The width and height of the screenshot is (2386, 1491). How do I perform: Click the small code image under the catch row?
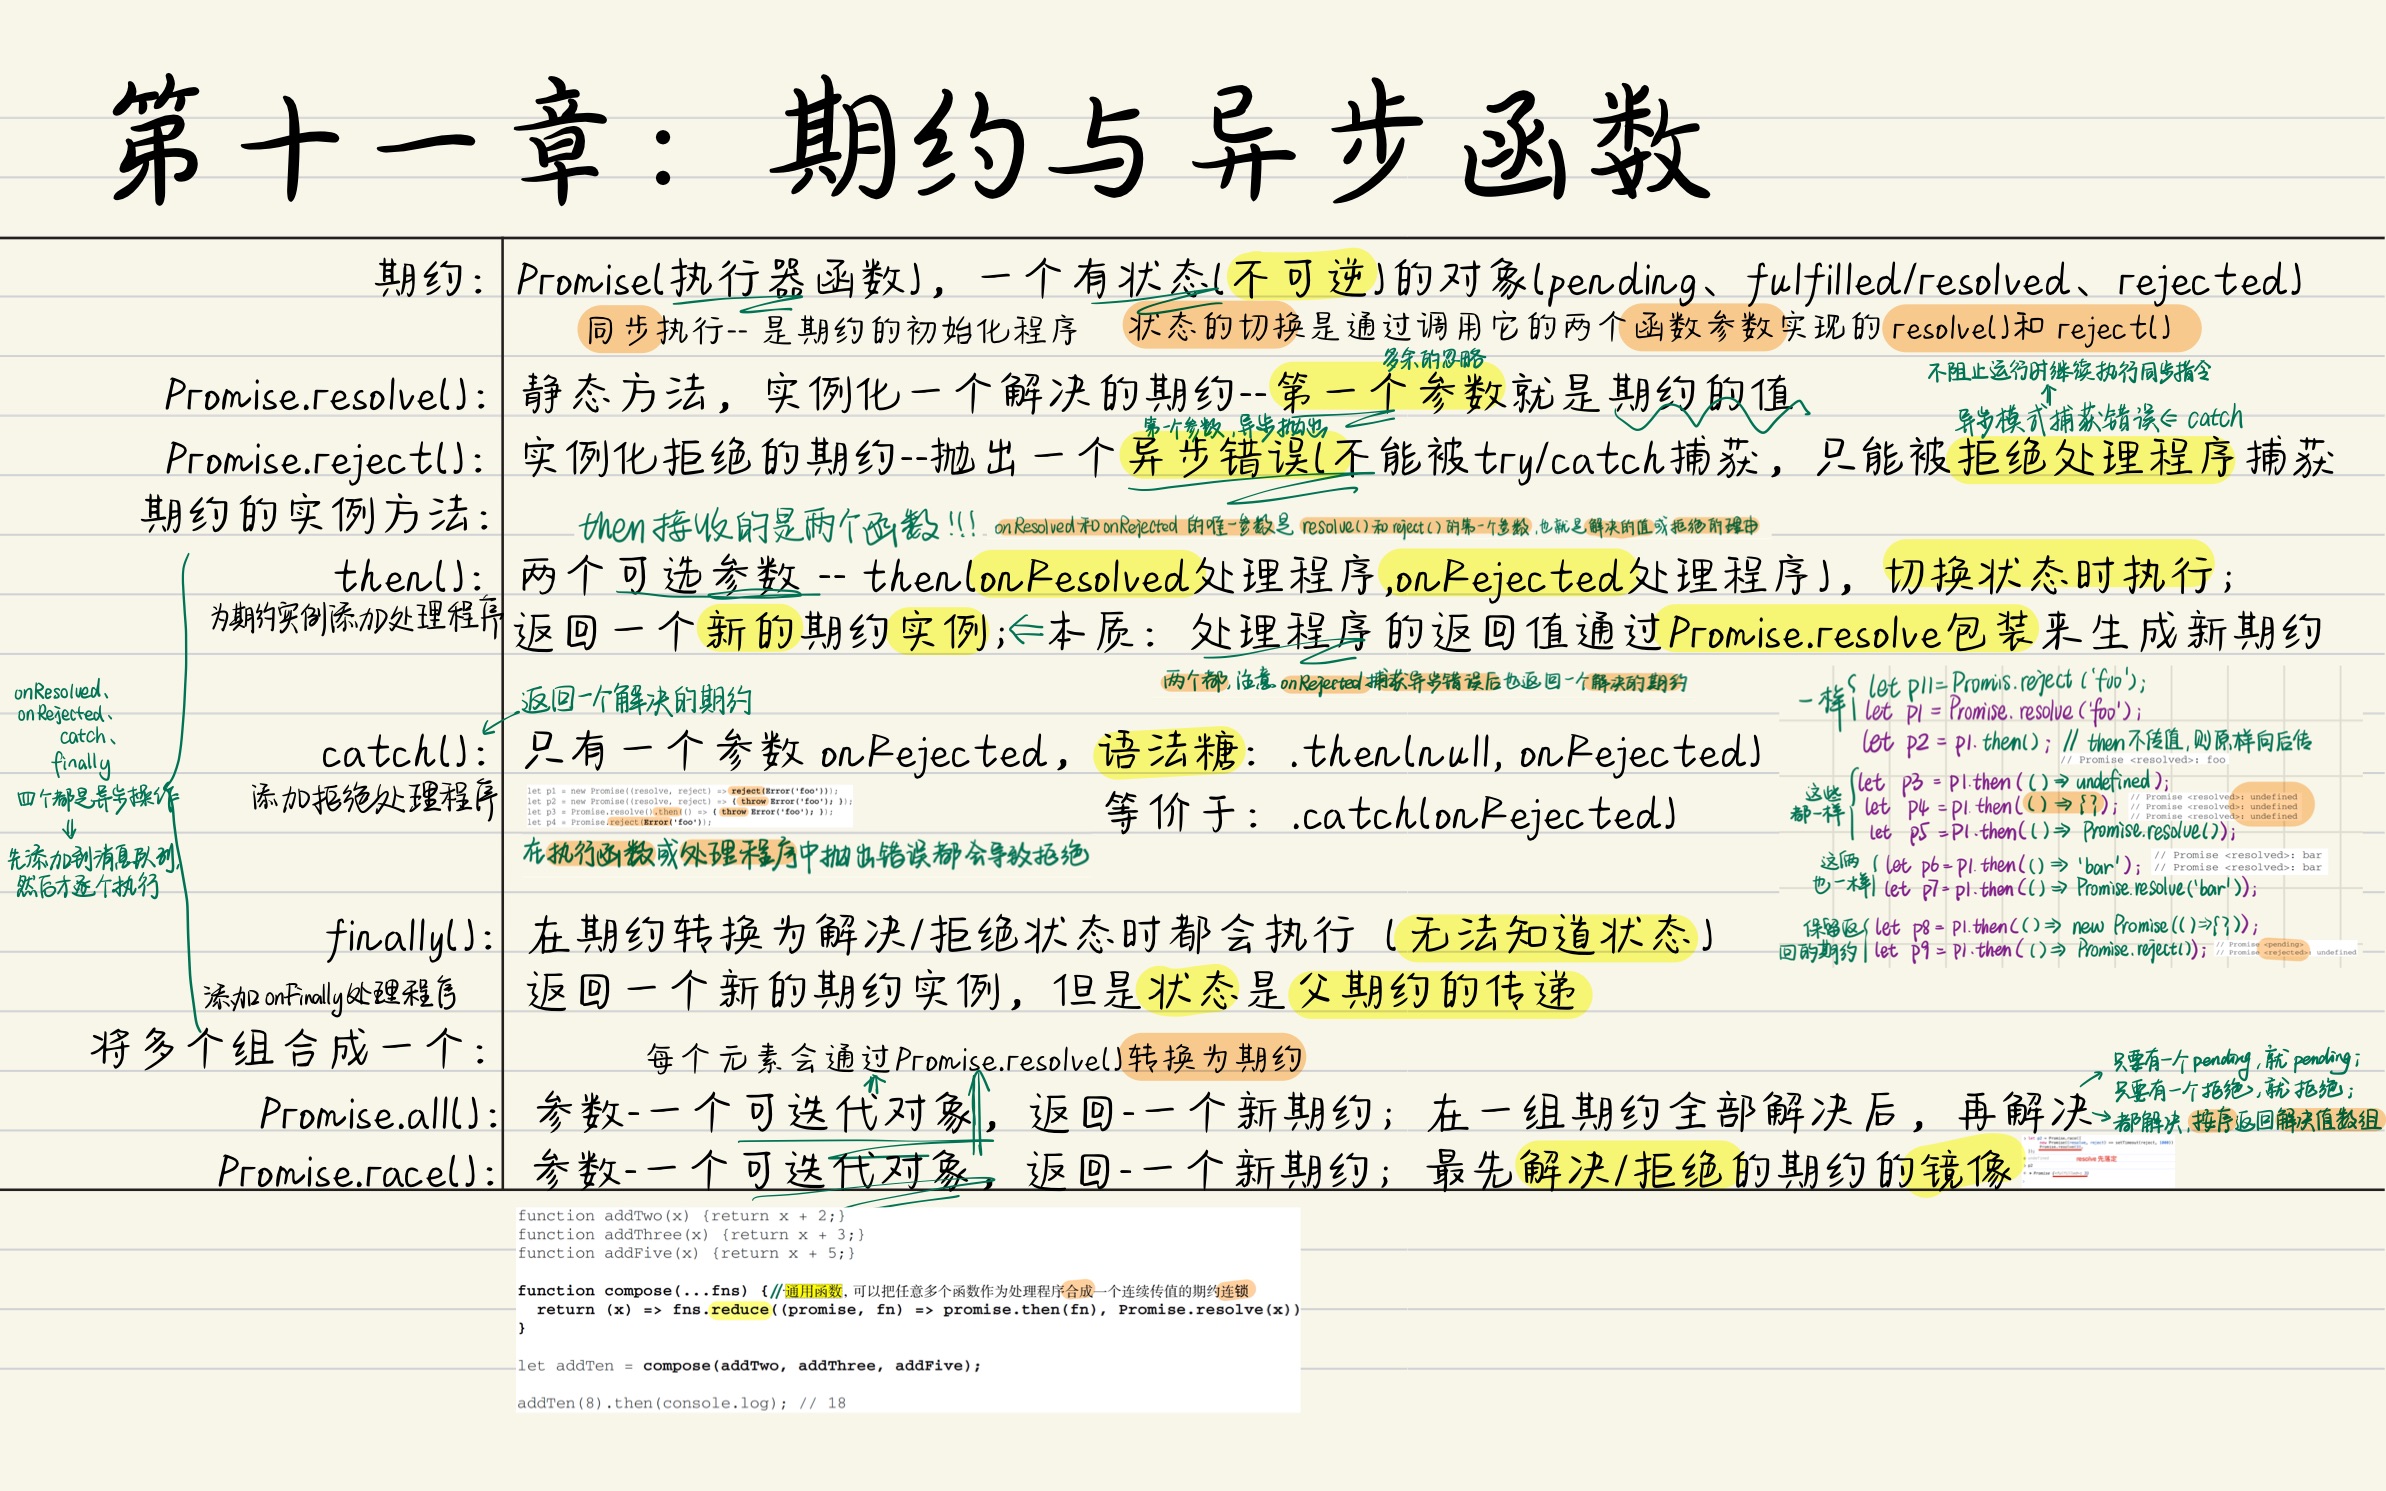[x=689, y=806]
